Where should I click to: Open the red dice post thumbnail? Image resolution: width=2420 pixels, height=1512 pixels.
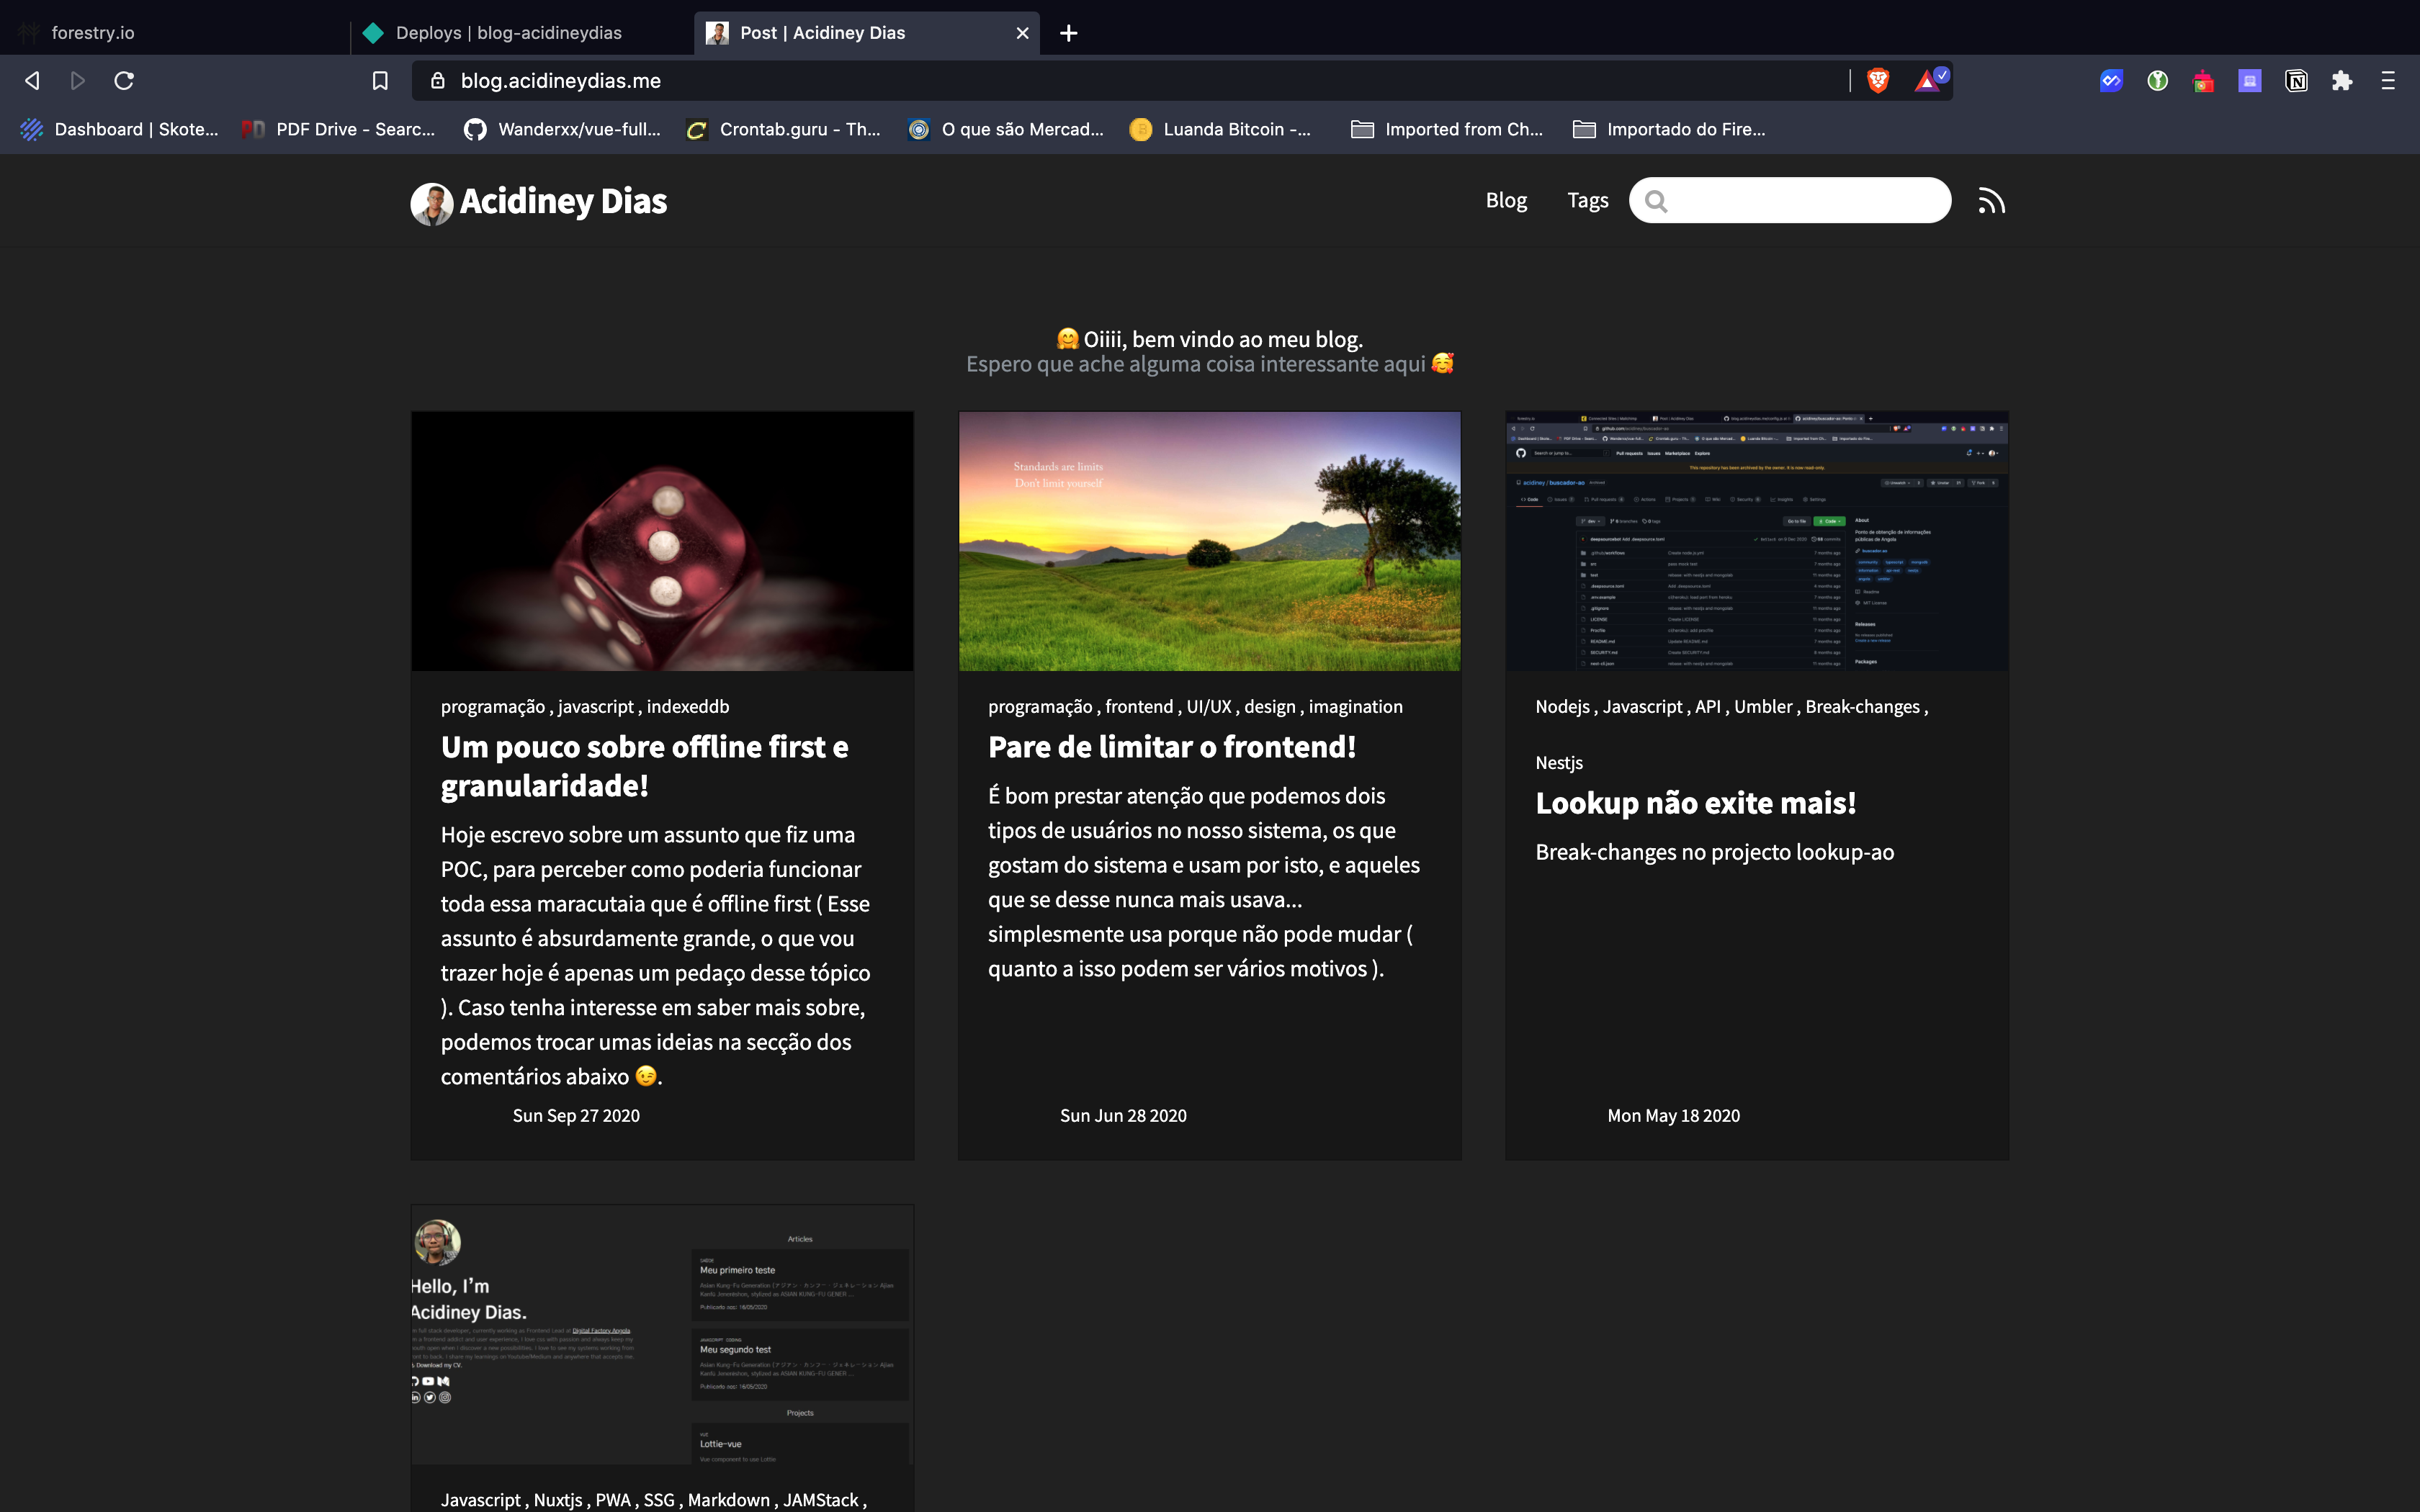click(x=662, y=540)
